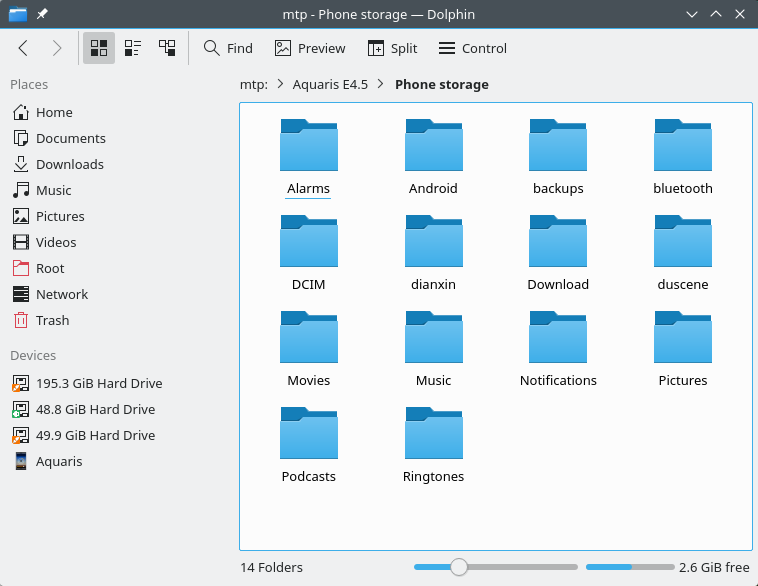Open the window menu dropdown arrow in titlebar
The image size is (758, 586).
pos(691,14)
